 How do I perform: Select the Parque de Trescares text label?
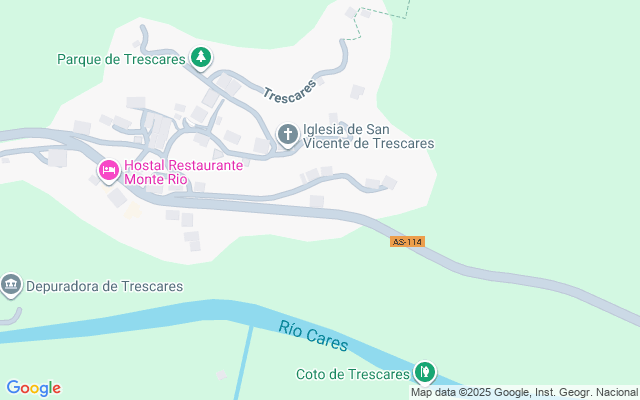coord(121,60)
